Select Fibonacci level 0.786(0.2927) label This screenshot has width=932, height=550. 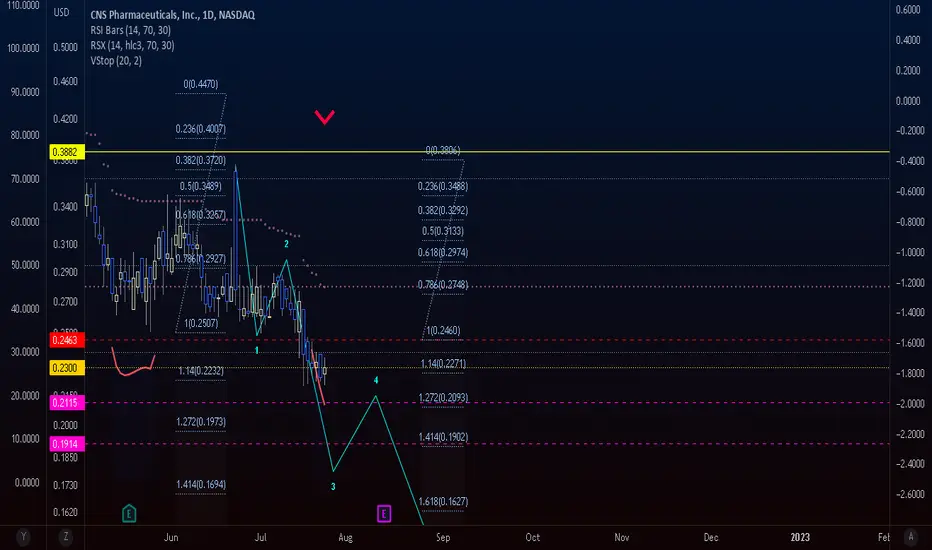(200, 259)
